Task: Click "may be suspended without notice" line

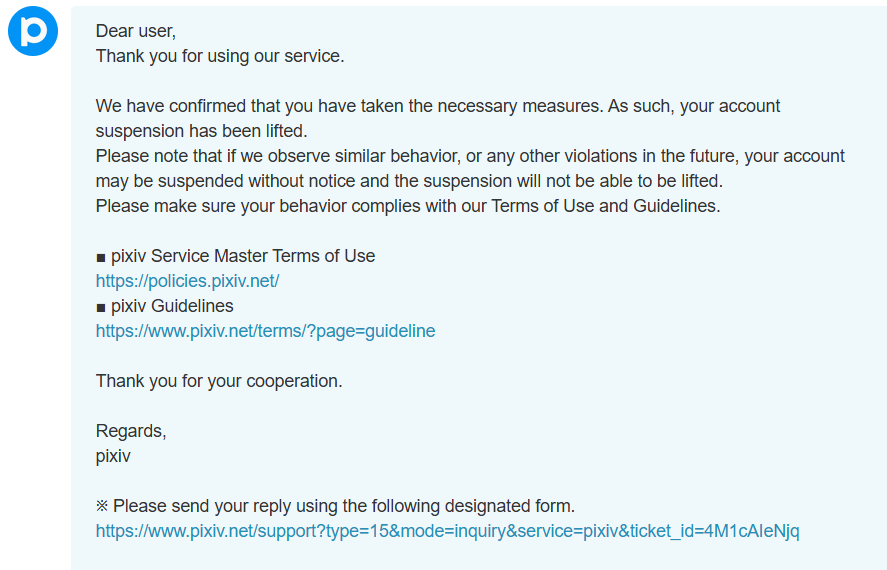Action: click(410, 181)
